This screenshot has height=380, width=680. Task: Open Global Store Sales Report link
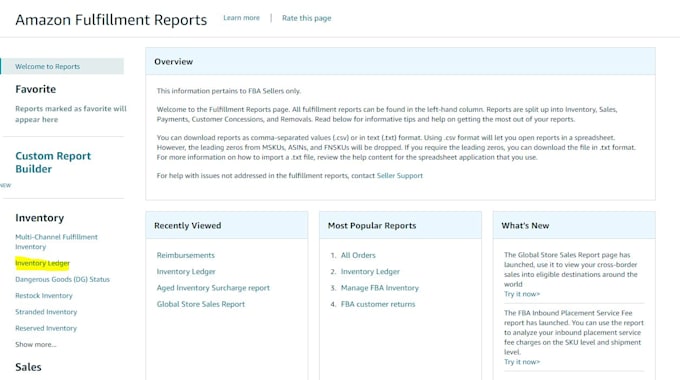(x=201, y=305)
